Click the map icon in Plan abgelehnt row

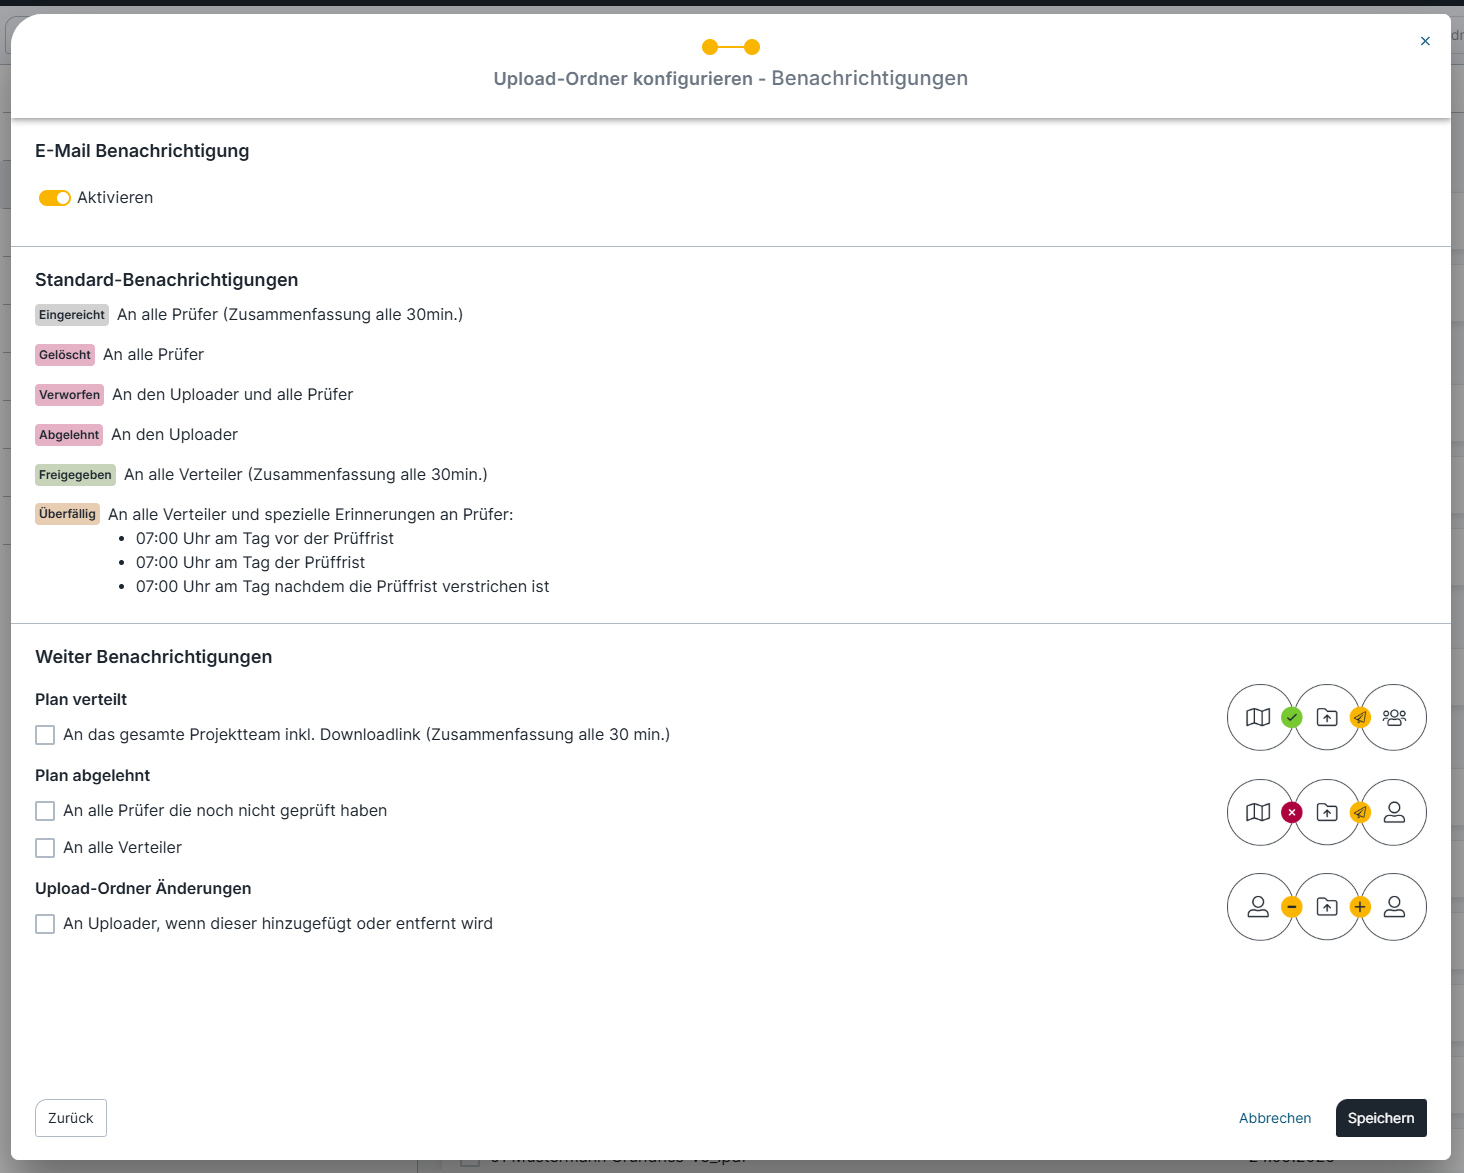[1258, 812]
